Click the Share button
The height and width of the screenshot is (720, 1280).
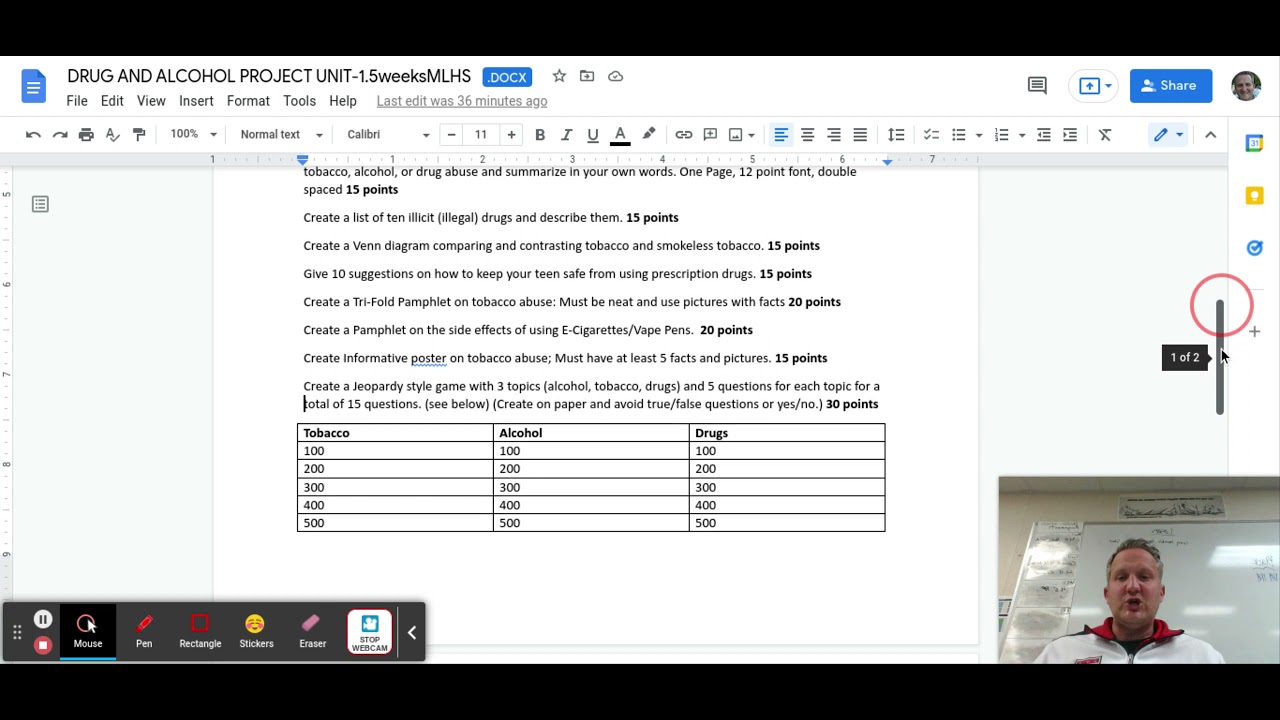(1171, 86)
